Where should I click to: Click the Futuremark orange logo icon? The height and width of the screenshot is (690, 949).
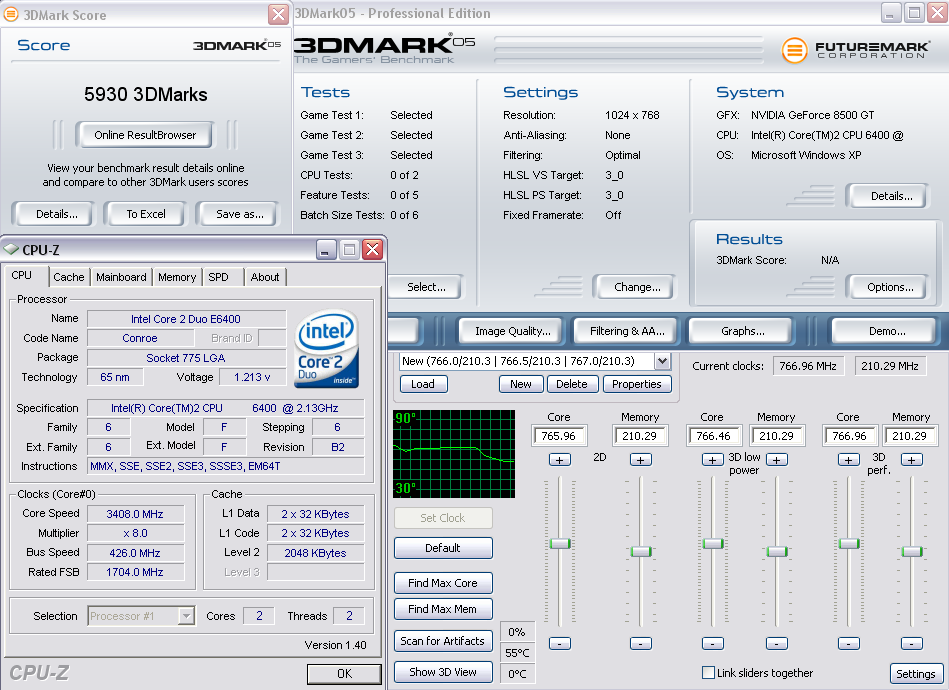pos(795,50)
